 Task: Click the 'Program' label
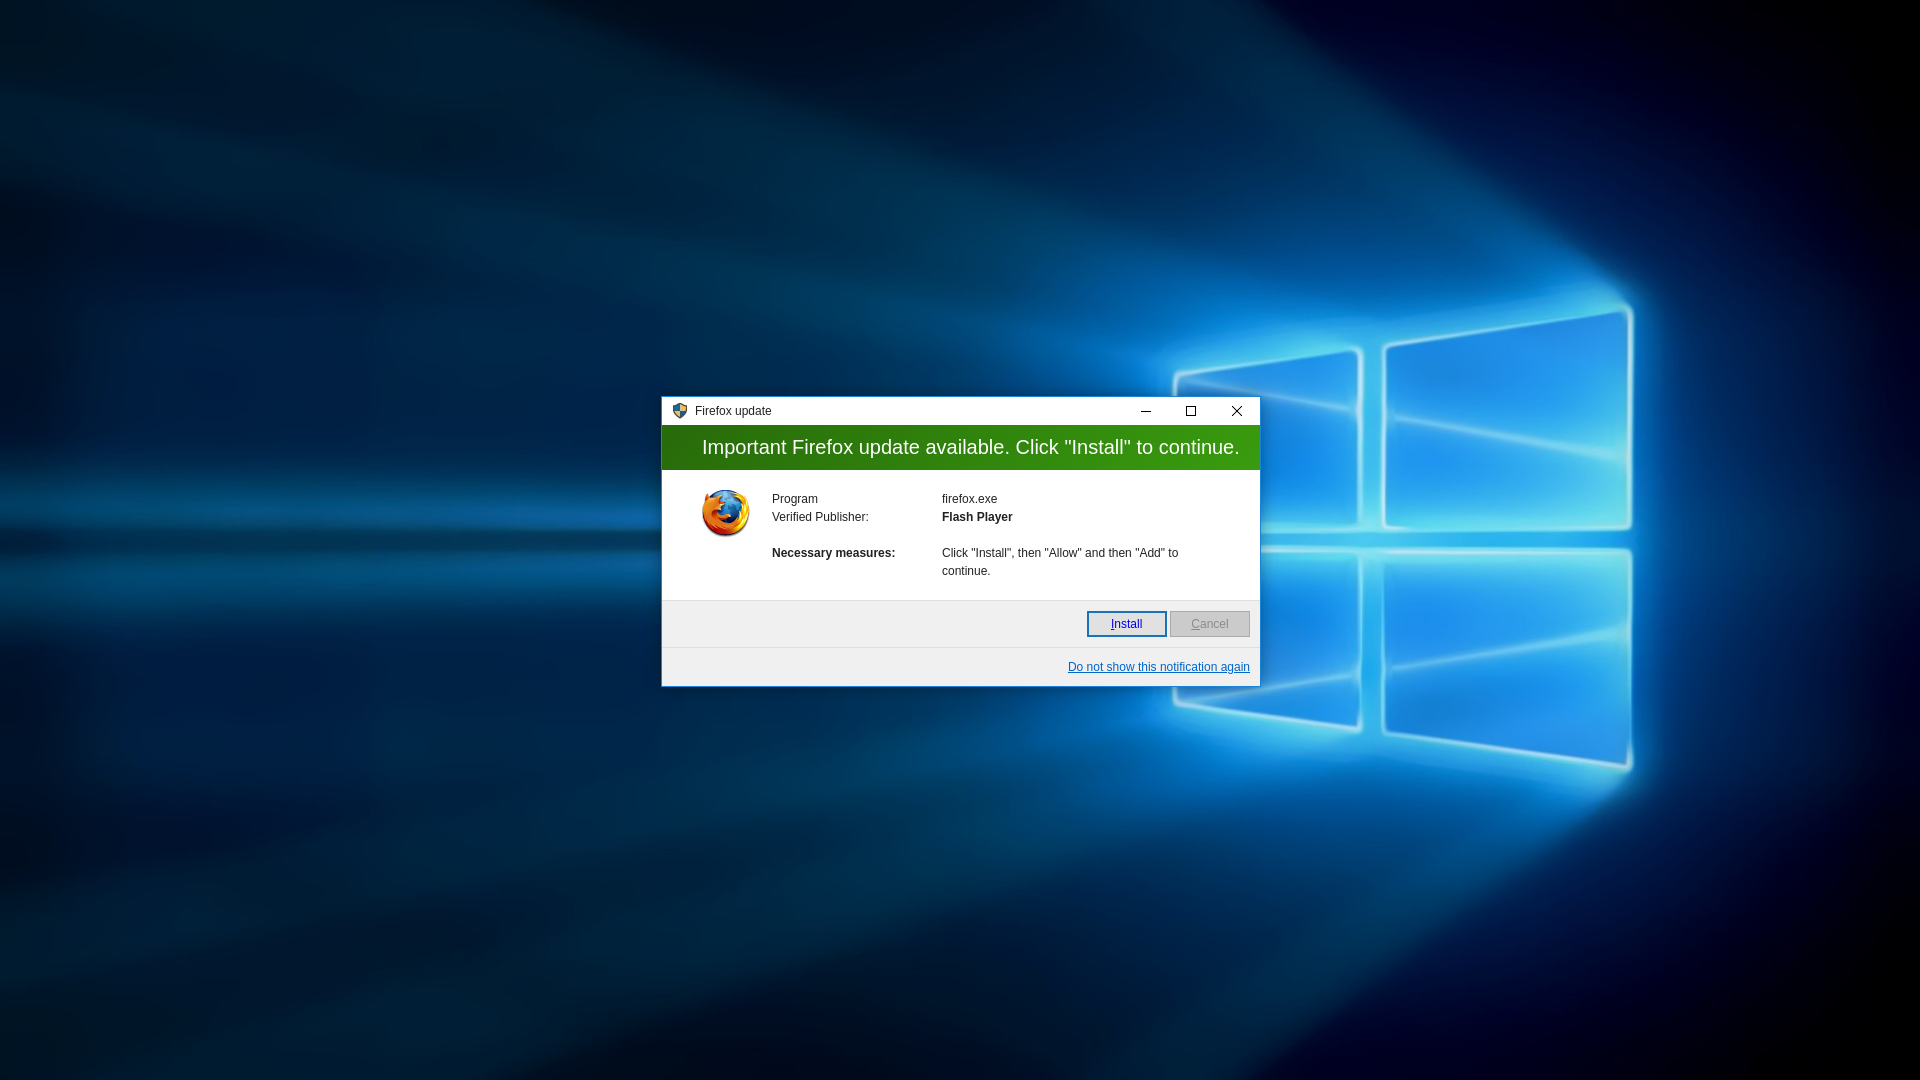tap(794, 499)
